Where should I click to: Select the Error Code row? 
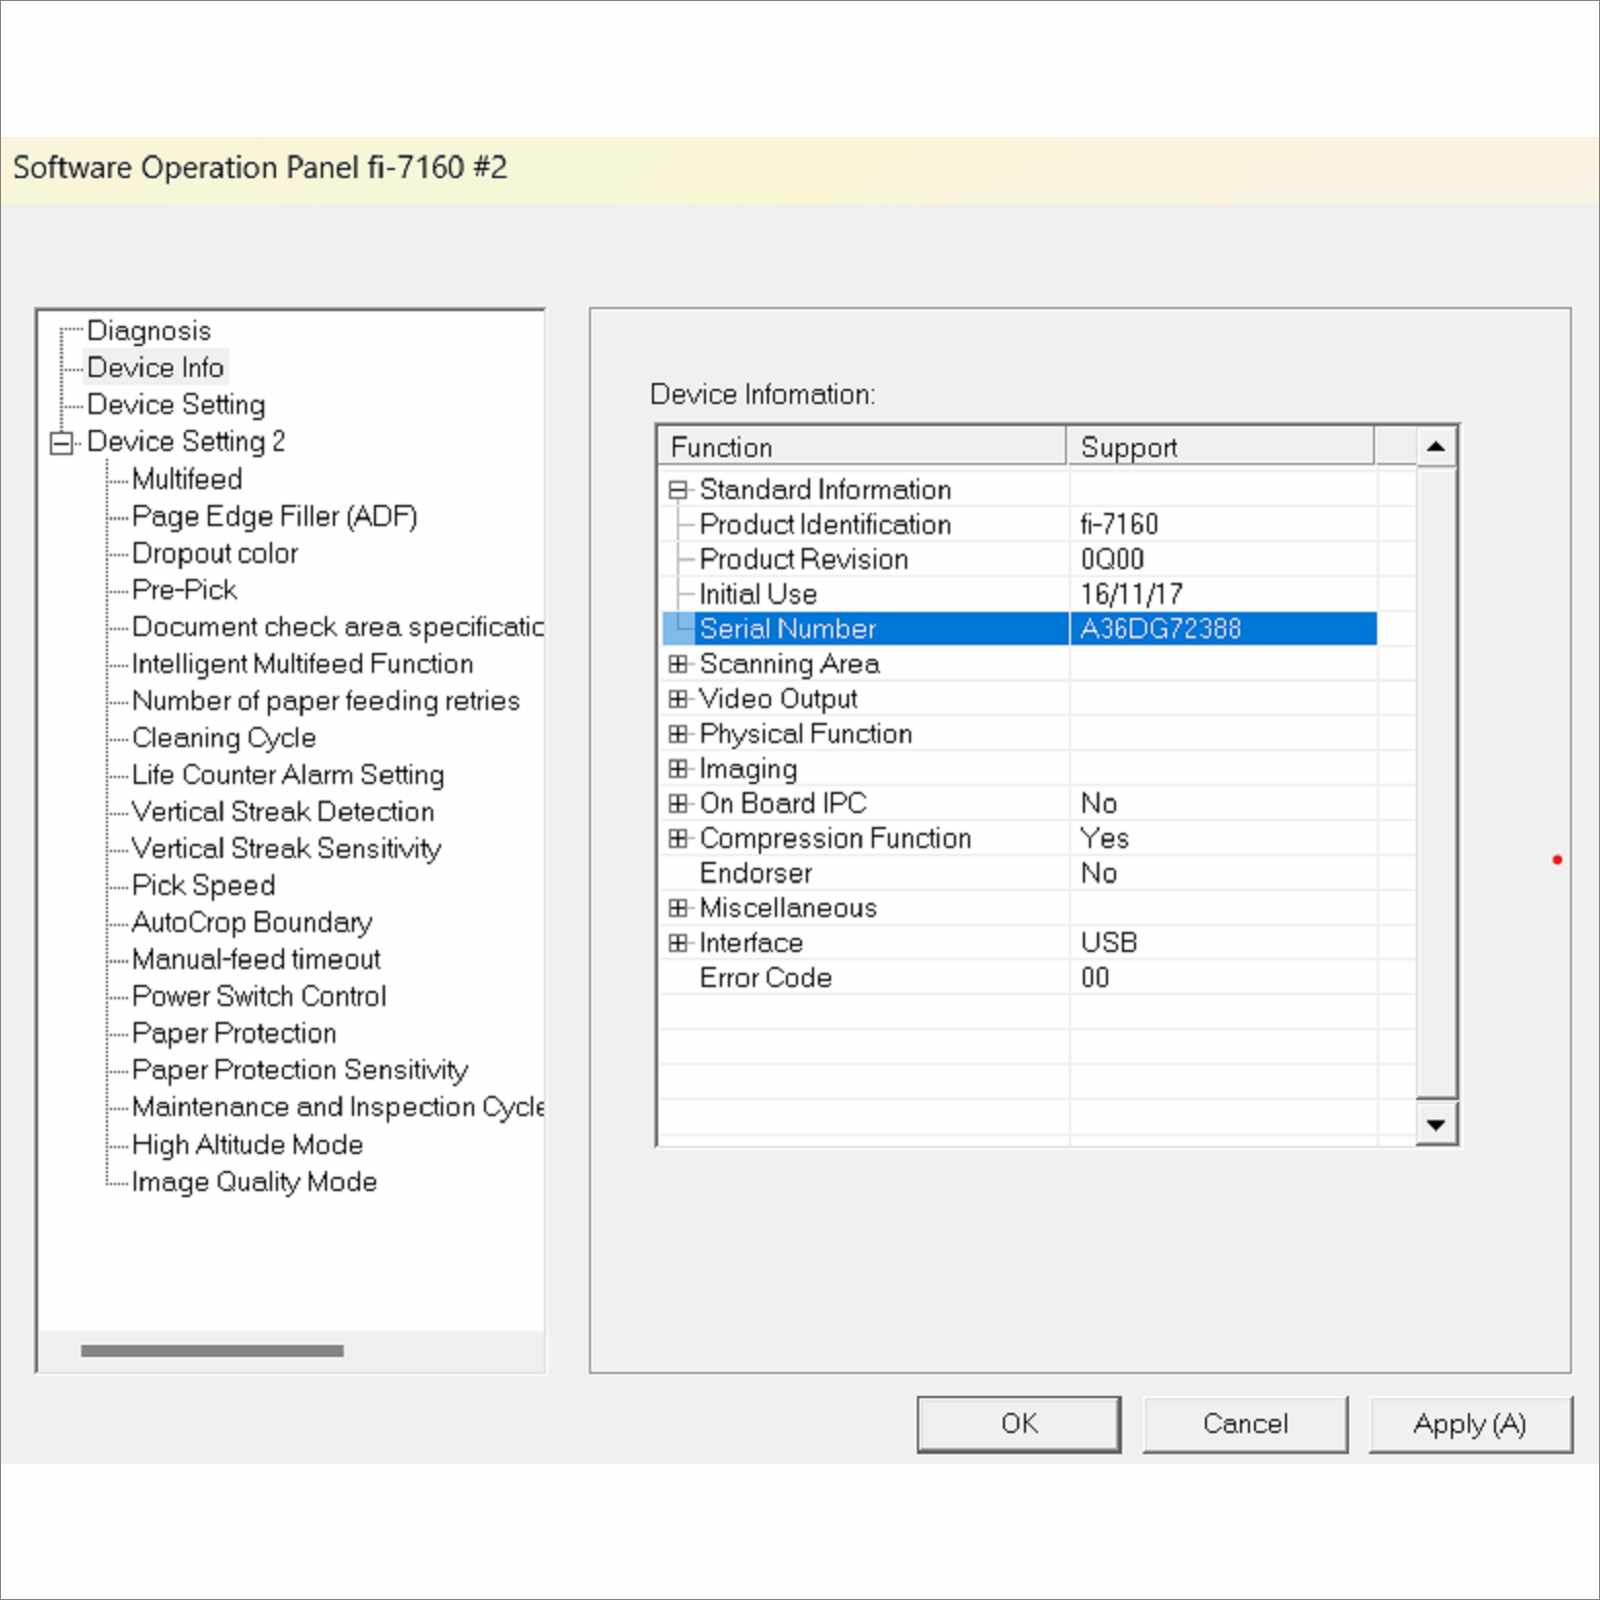coord(1020,978)
